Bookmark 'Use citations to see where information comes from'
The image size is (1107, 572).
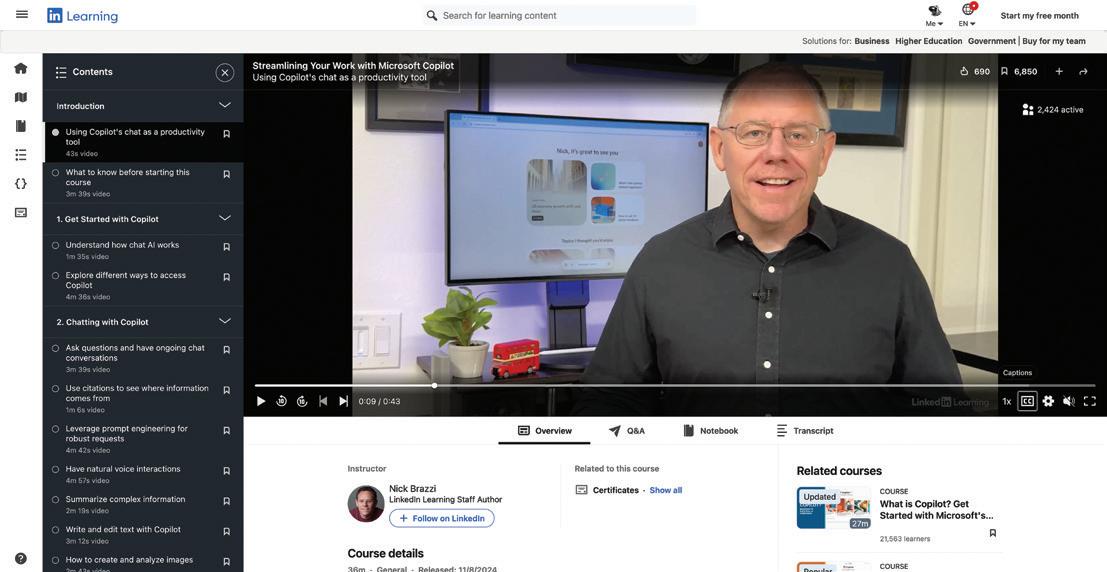pos(227,390)
